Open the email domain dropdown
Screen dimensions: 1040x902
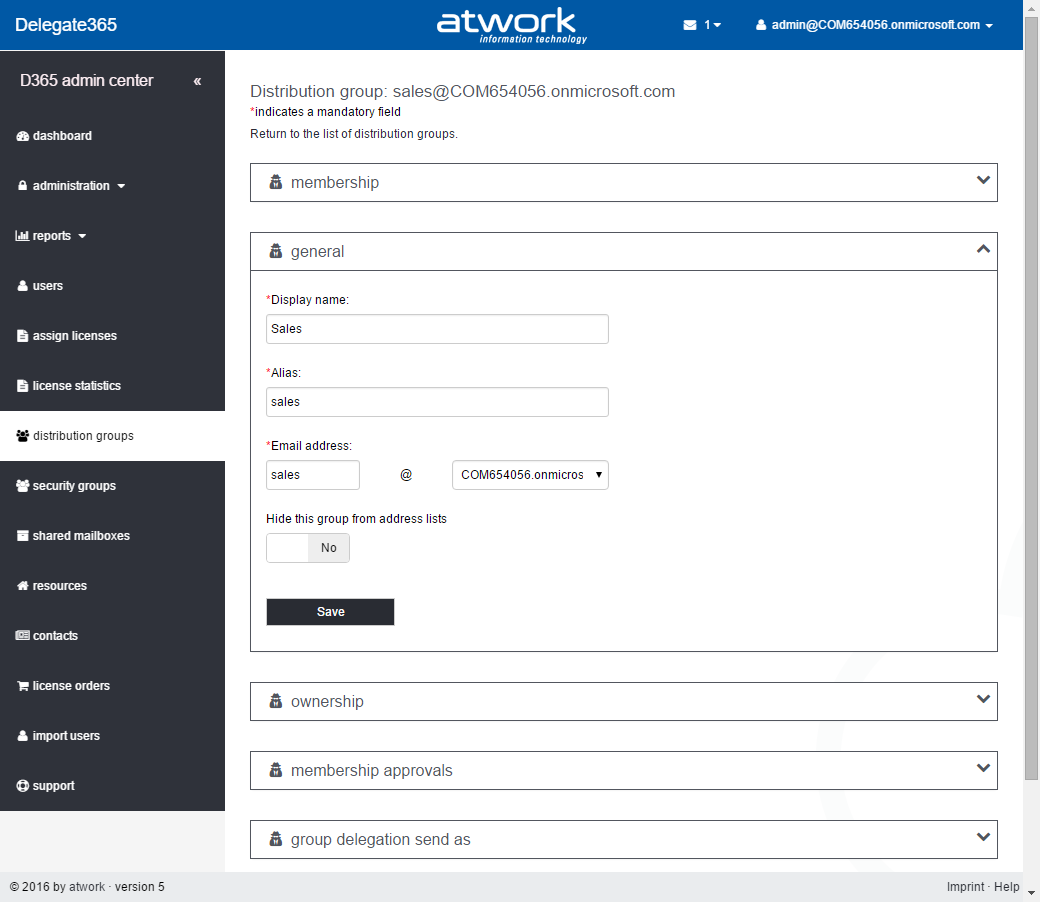point(530,475)
